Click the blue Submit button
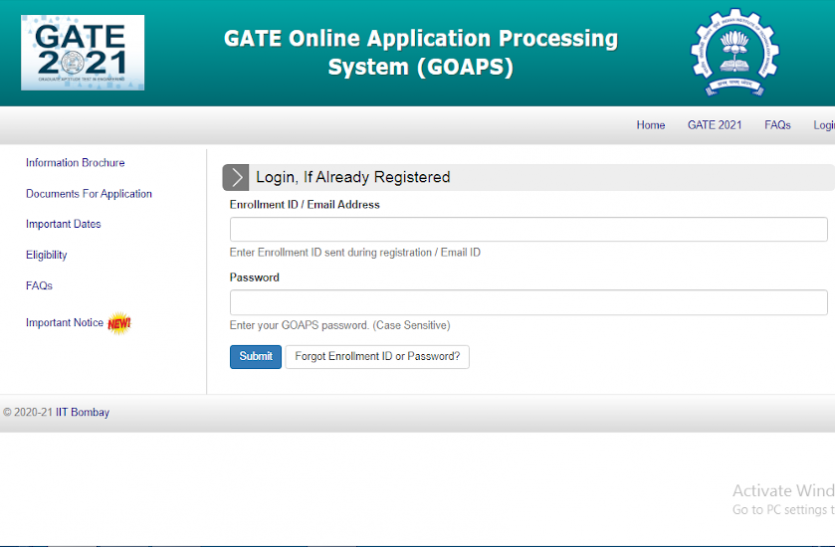This screenshot has width=835, height=547. (256, 357)
